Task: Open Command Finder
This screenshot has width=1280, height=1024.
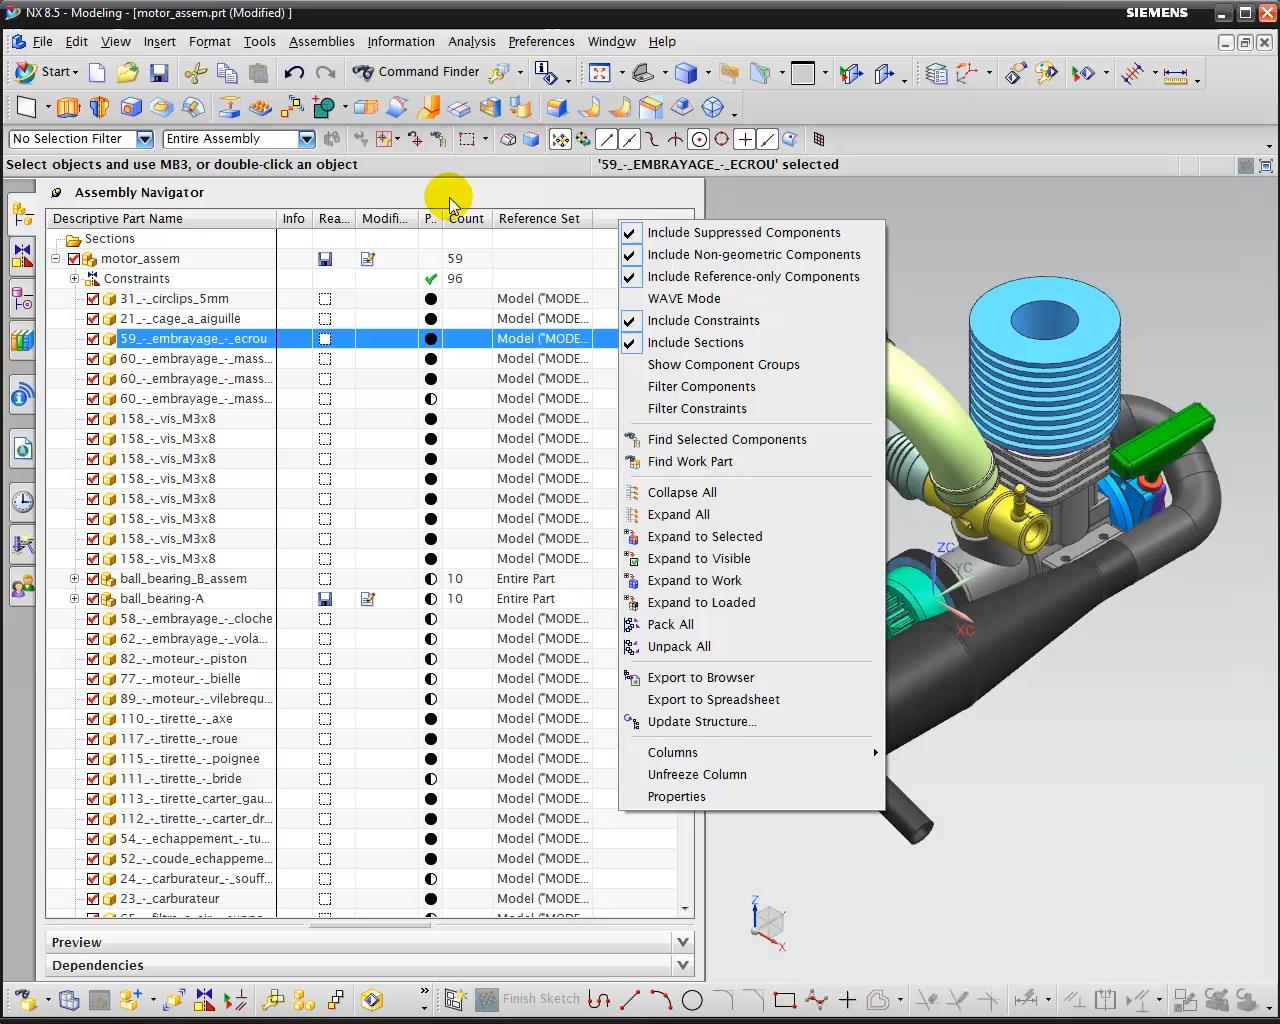Action: (417, 72)
